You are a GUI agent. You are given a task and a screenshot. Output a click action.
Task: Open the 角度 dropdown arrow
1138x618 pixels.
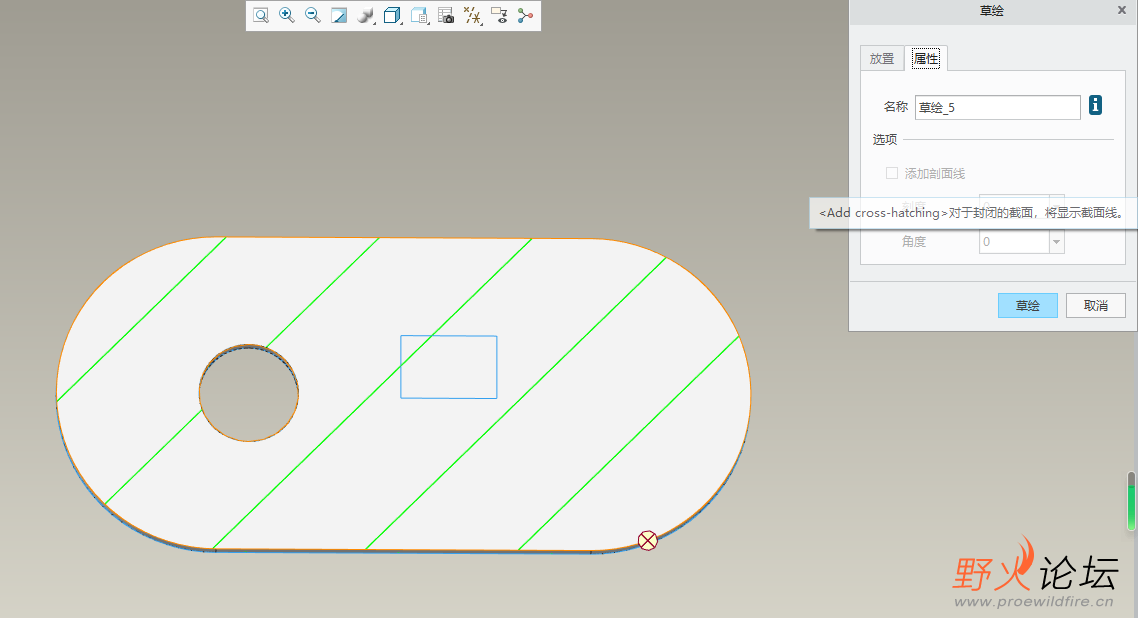click(1057, 242)
